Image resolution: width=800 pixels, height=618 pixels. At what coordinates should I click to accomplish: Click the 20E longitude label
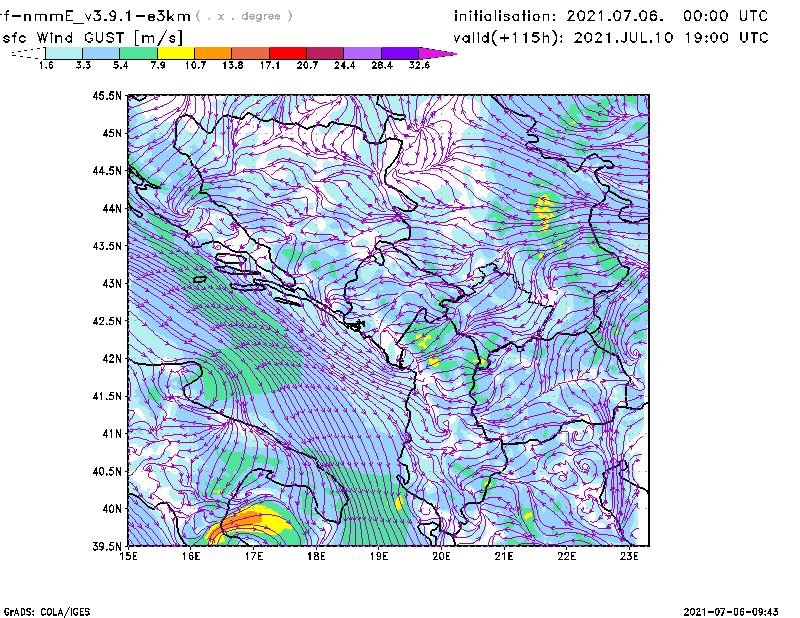point(442,556)
